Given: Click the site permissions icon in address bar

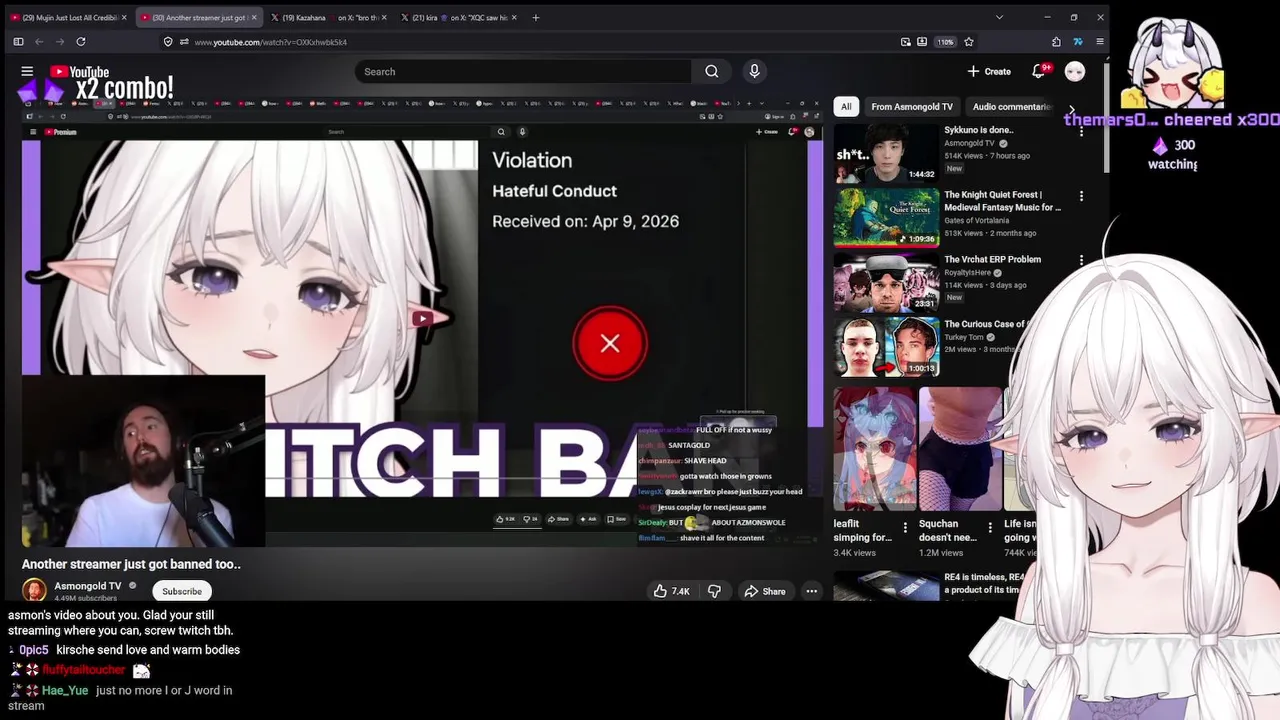Looking at the screenshot, I should pyautogui.click(x=184, y=42).
